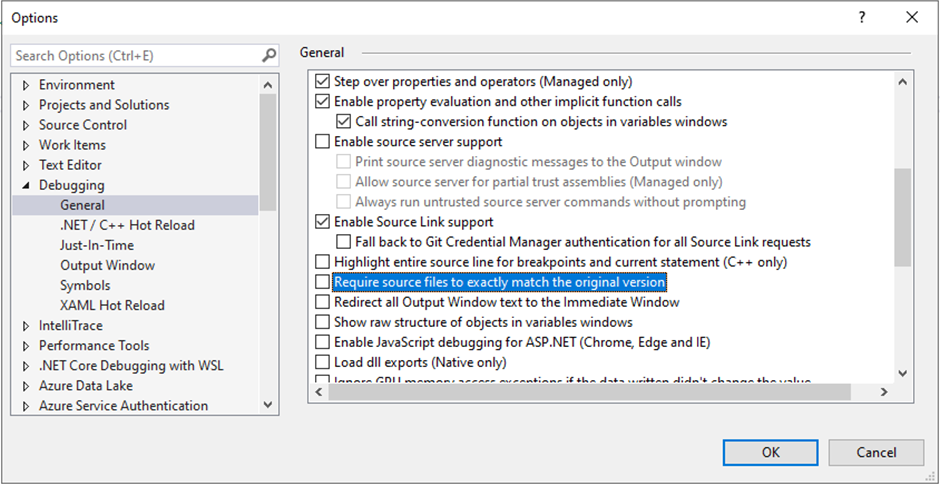
Task: Toggle Load dll exports (Native only)
Action: [x=322, y=362]
